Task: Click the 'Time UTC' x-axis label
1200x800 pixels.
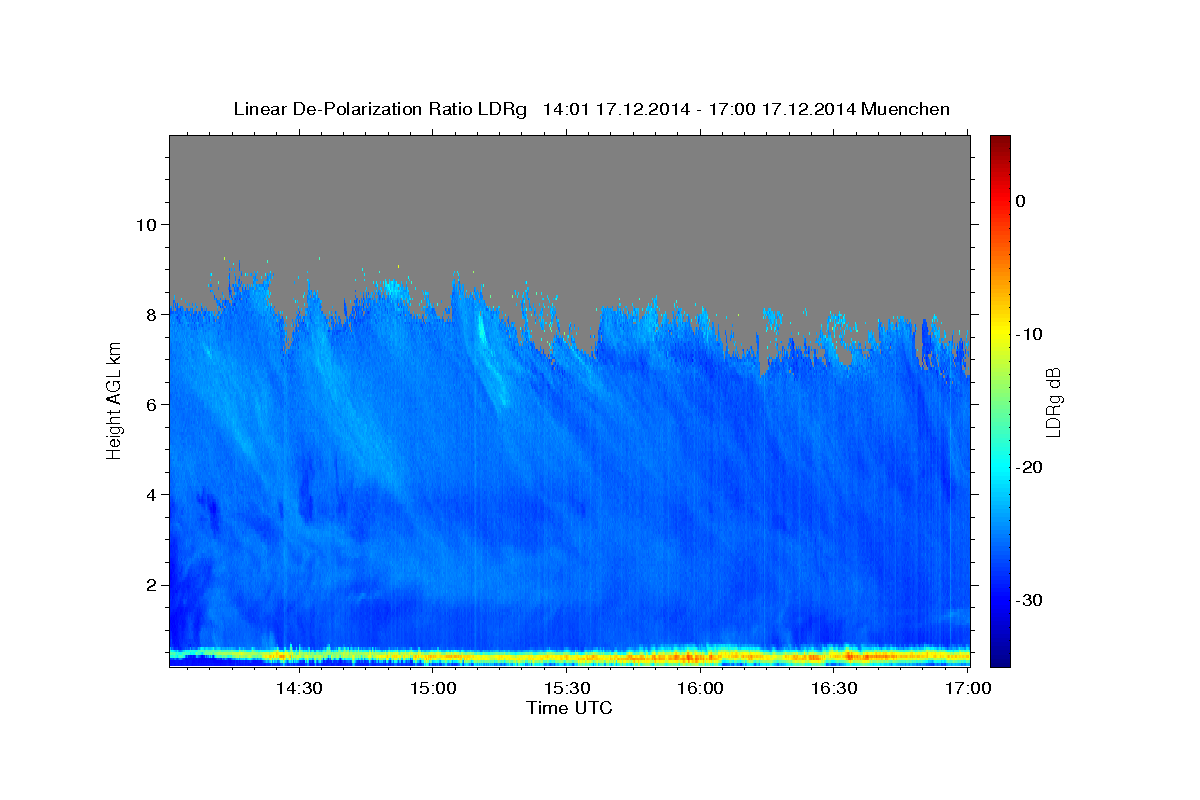Action: point(569,708)
